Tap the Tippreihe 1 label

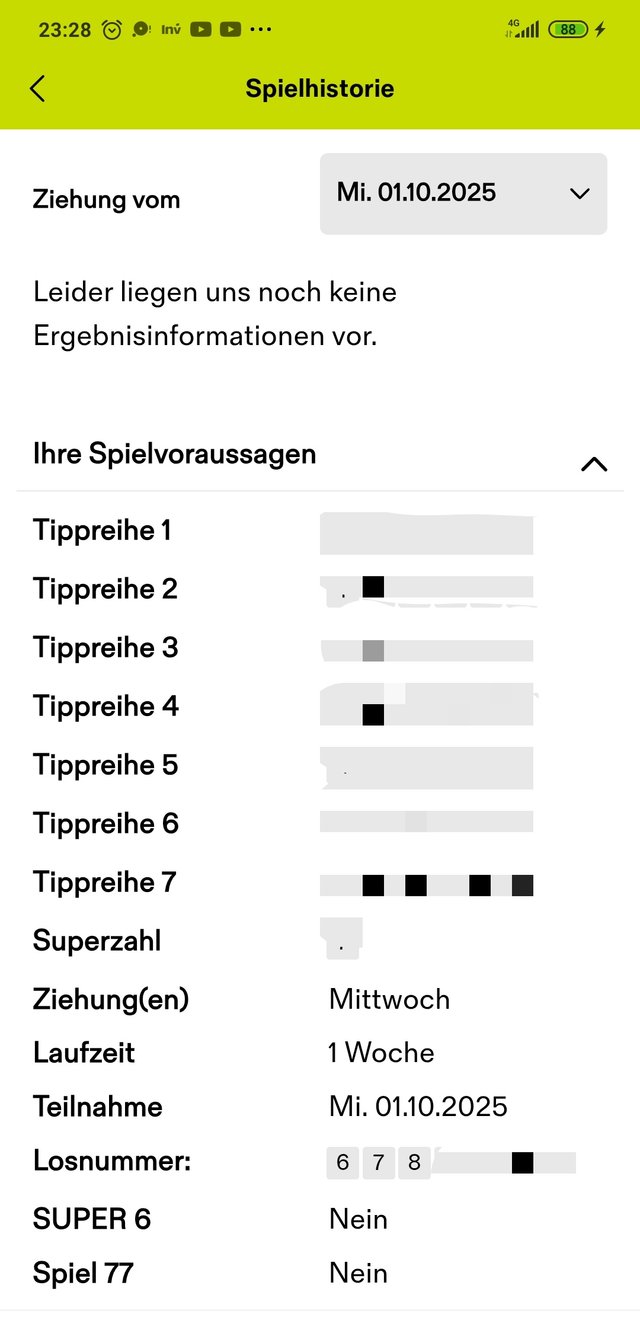(x=102, y=530)
